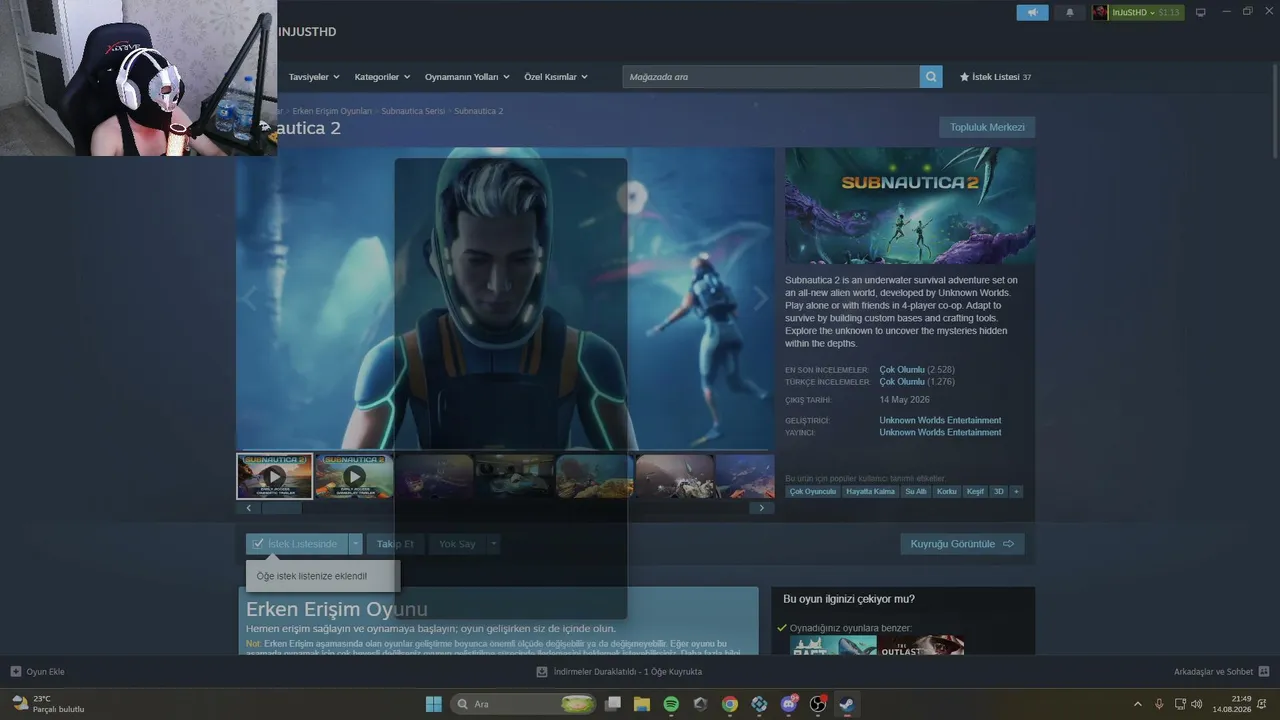Enter Big Picture mode via monitor icon
The image size is (1280, 720).
(x=1201, y=13)
